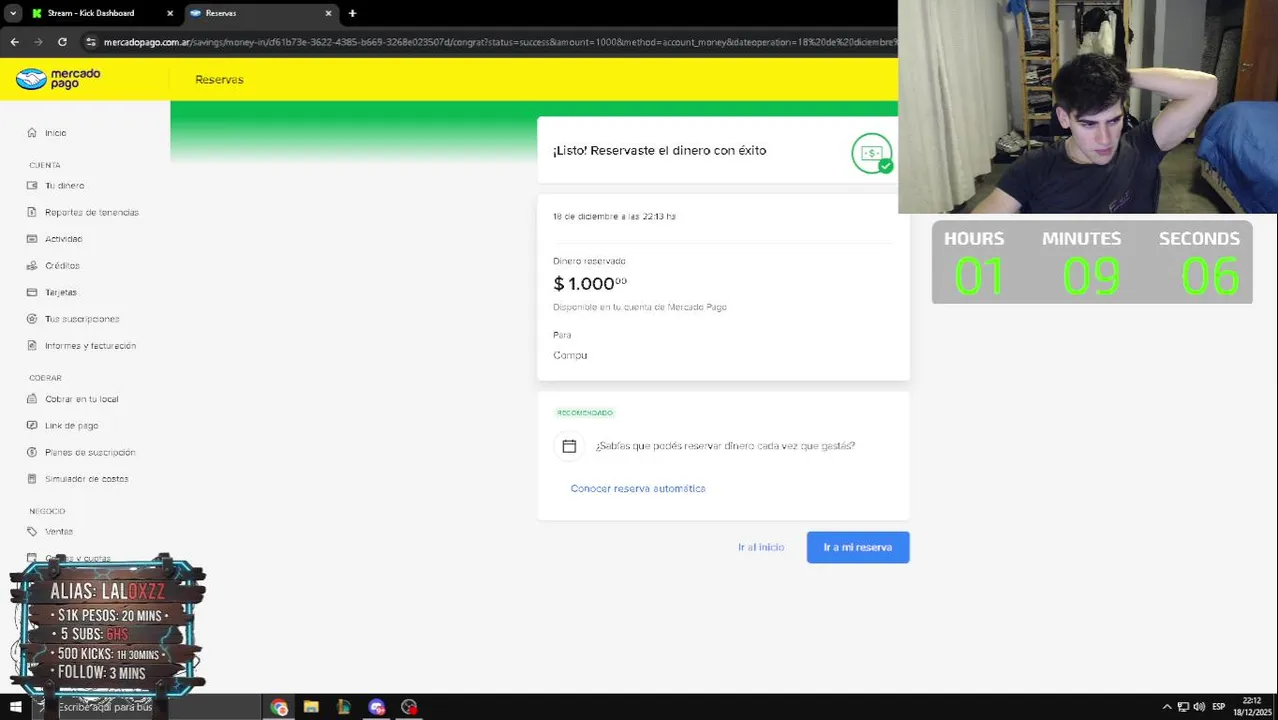The width and height of the screenshot is (1278, 720).
Task: Click the Compu reserve name
Action: click(570, 355)
